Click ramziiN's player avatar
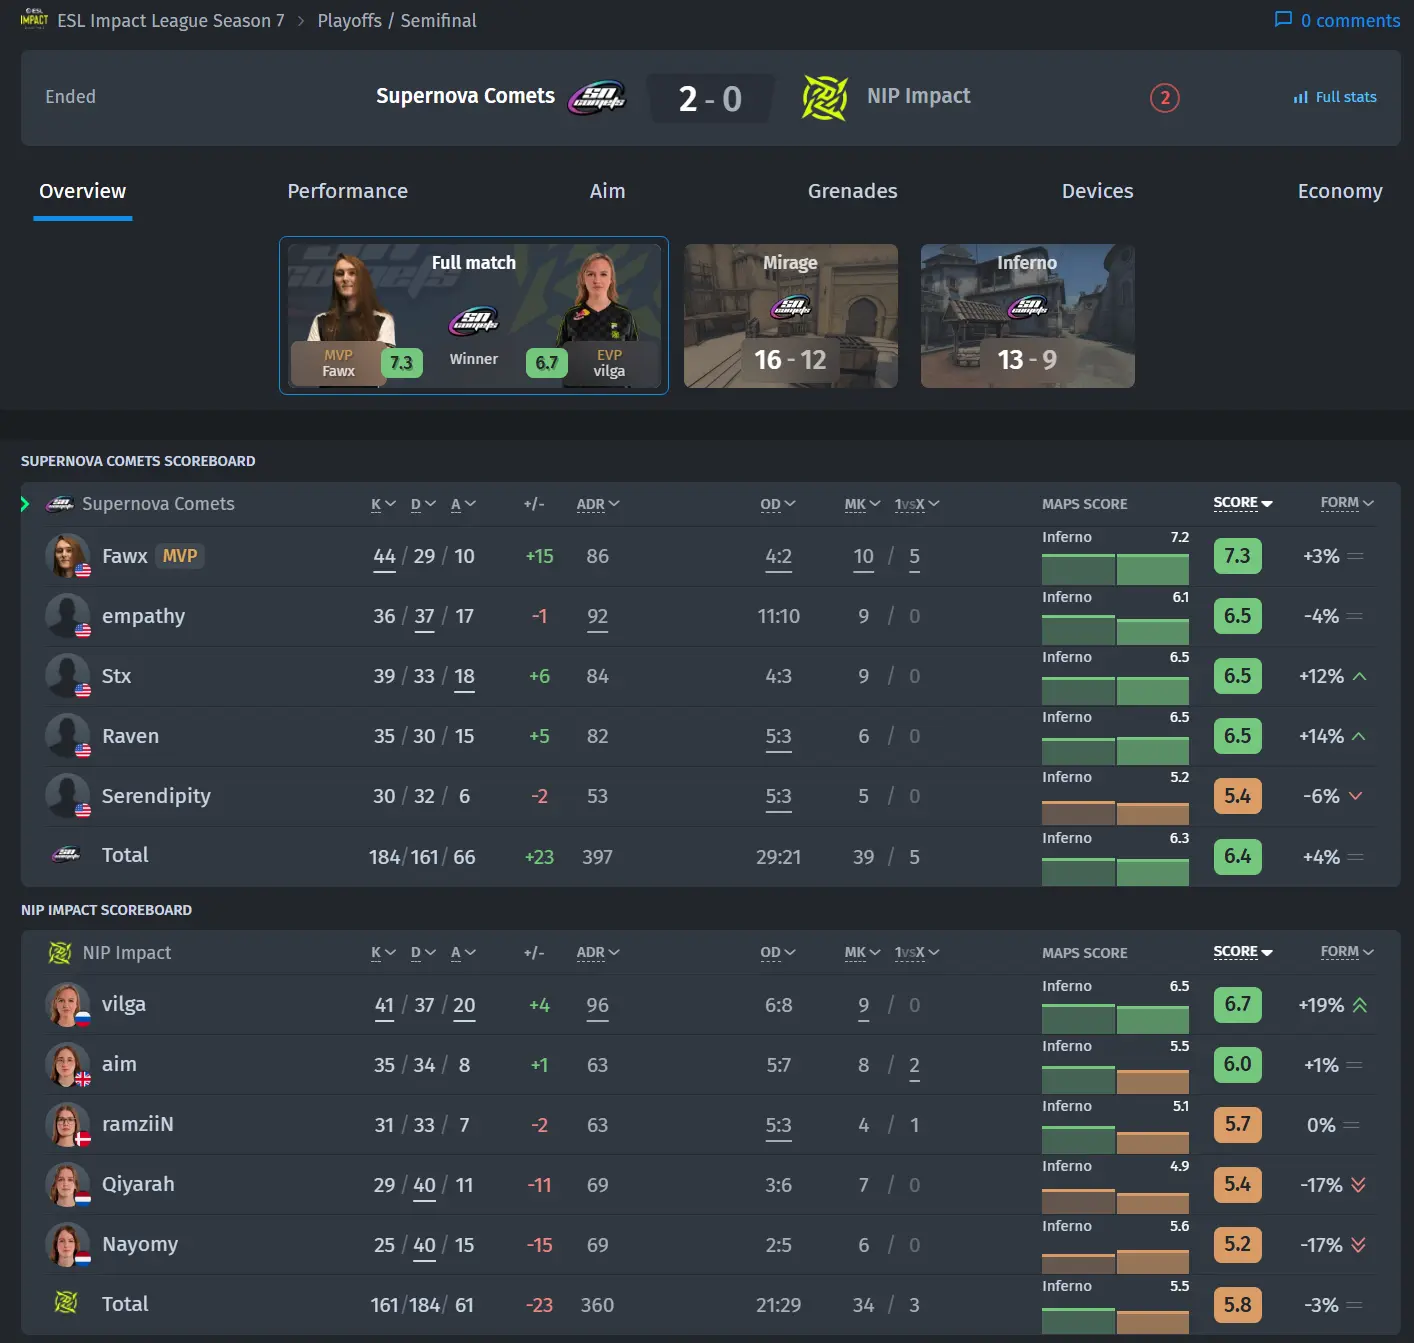Screen dimensions: 1414x1343 click(68, 1125)
